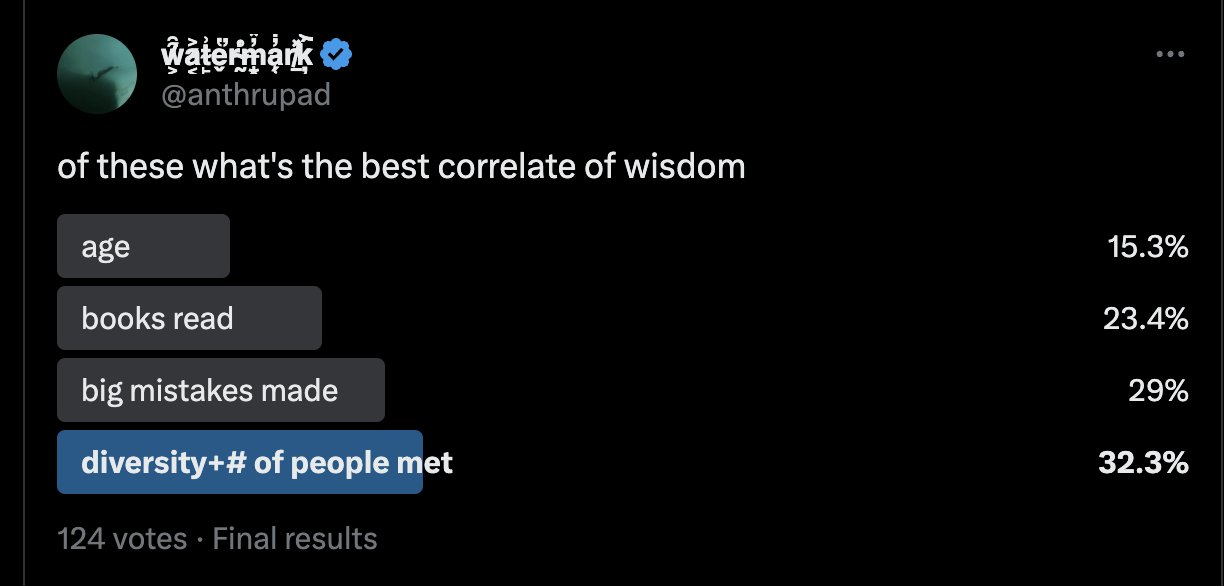Click the 23.4% result for books read
This screenshot has height=586, width=1224.
point(1145,319)
